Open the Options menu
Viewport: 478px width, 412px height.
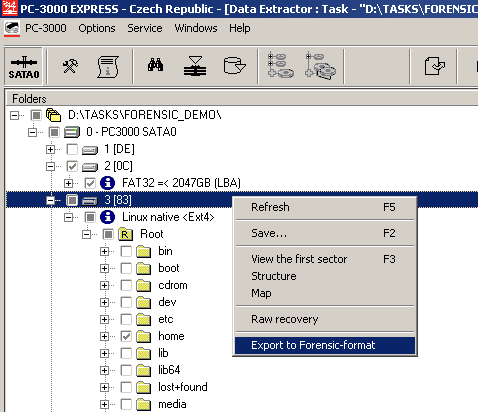click(x=97, y=28)
